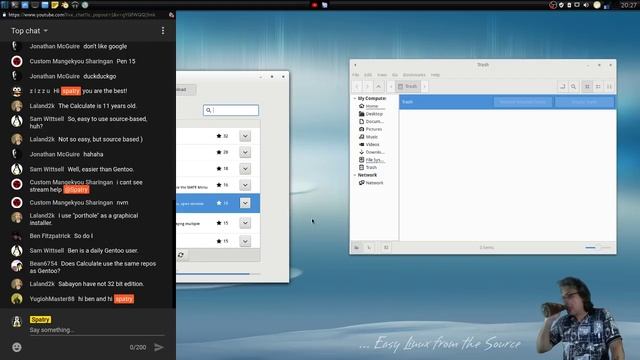Click hide sidebar icon in status bar

tap(386, 247)
